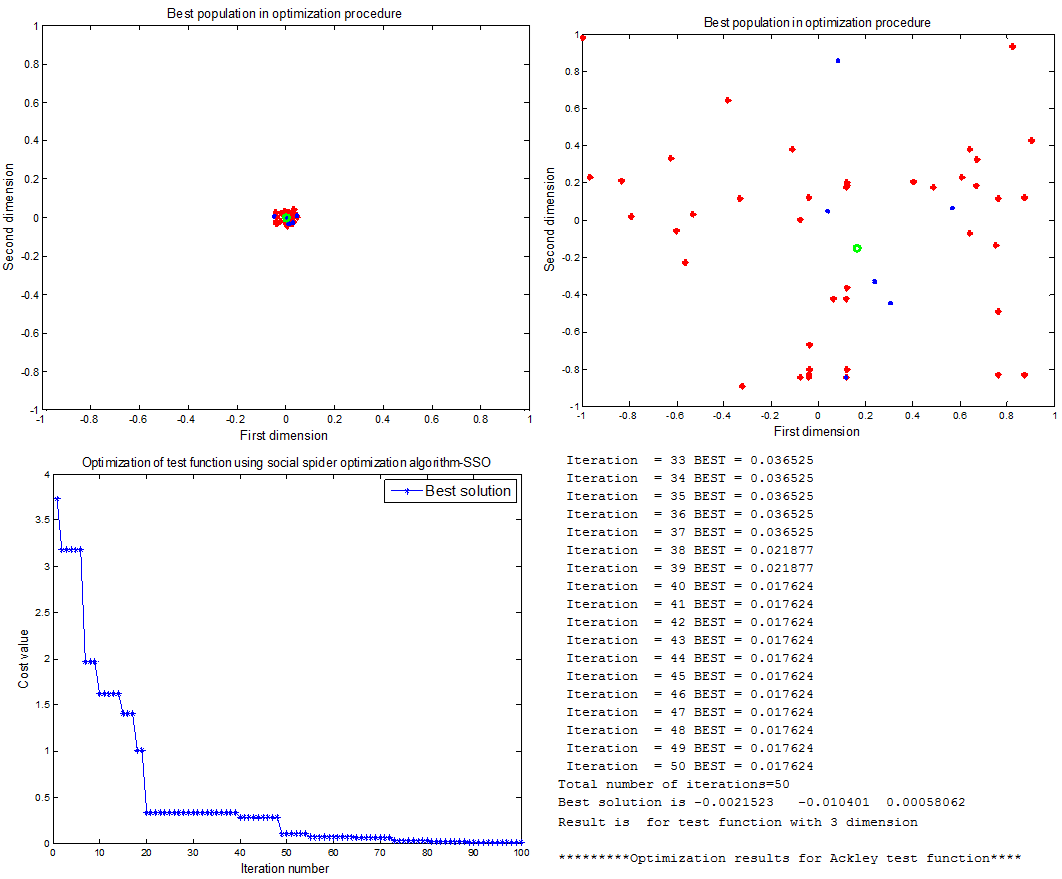Select the 'Iteration = 40' output line
This screenshot has width=1062, height=879.
coord(690,587)
